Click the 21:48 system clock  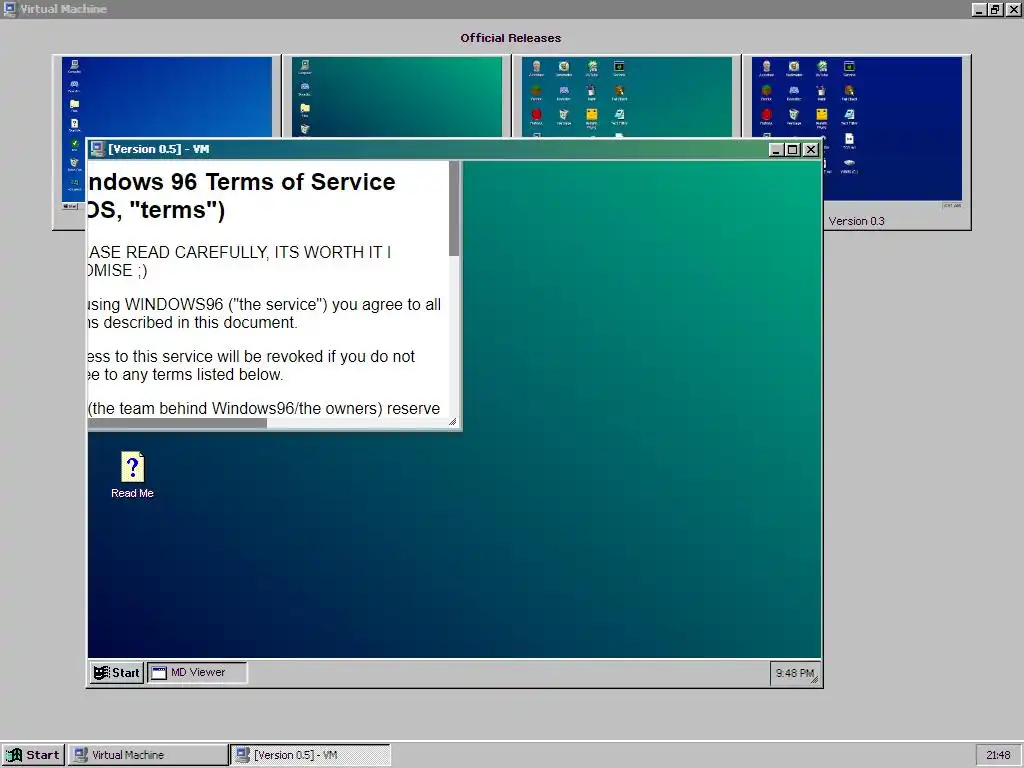pos(998,755)
